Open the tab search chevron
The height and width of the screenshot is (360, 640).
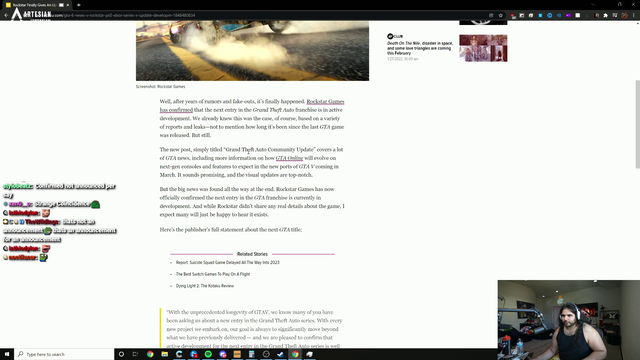[593, 4]
